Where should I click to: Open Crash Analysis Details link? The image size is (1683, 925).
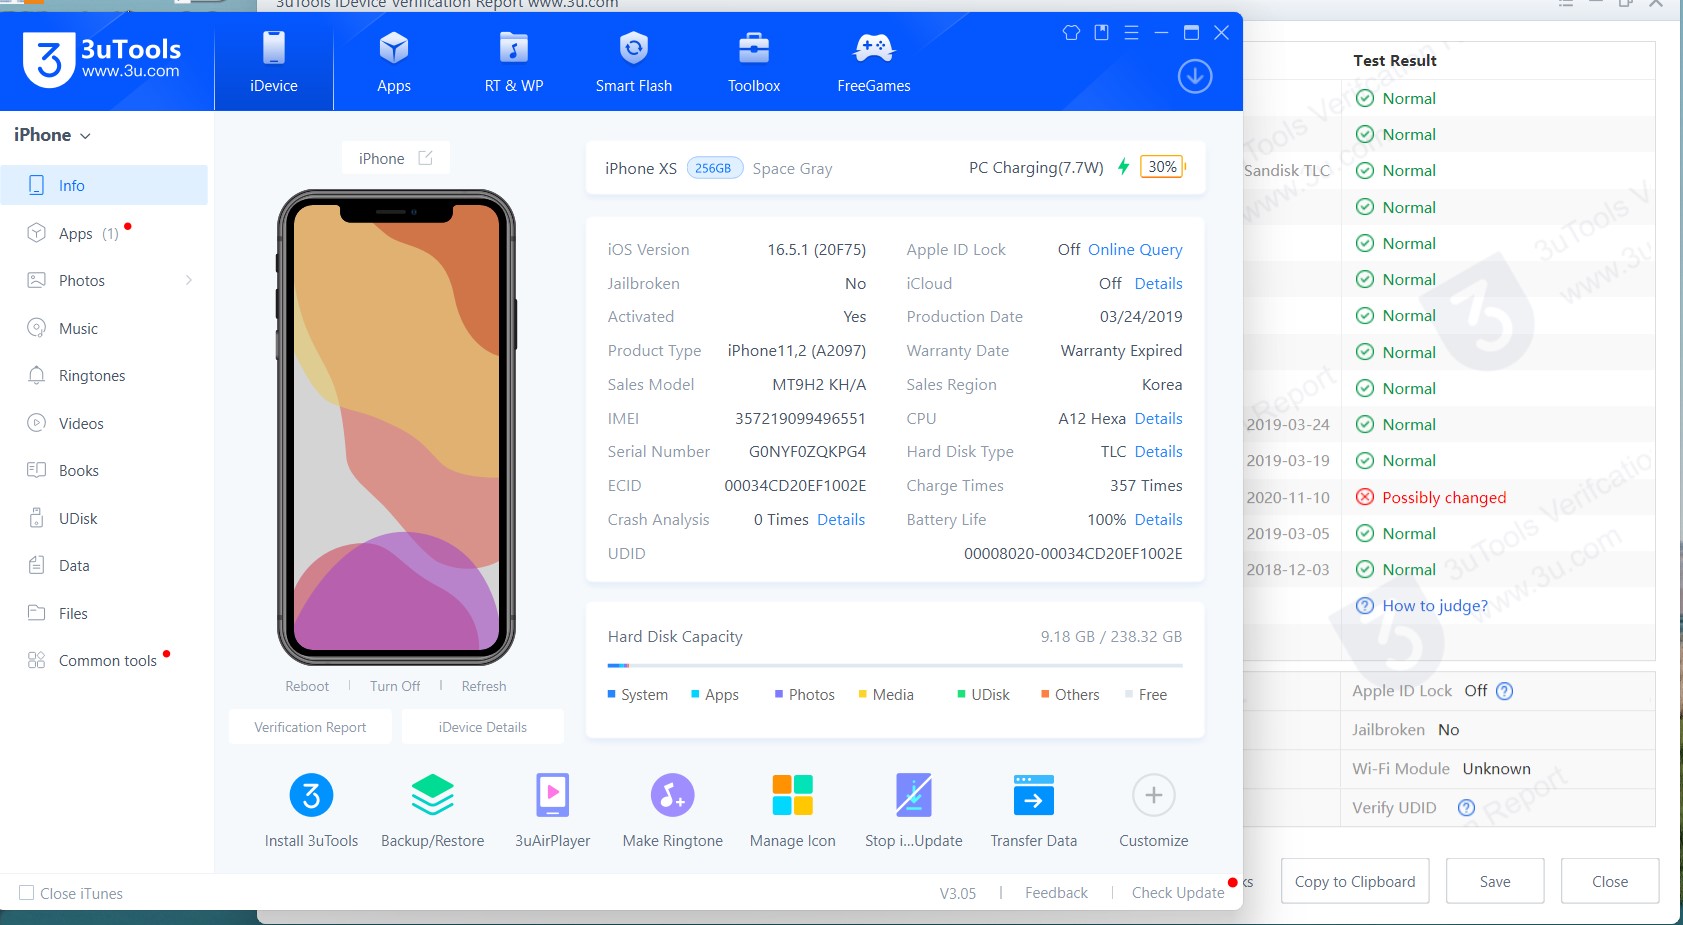coord(841,520)
